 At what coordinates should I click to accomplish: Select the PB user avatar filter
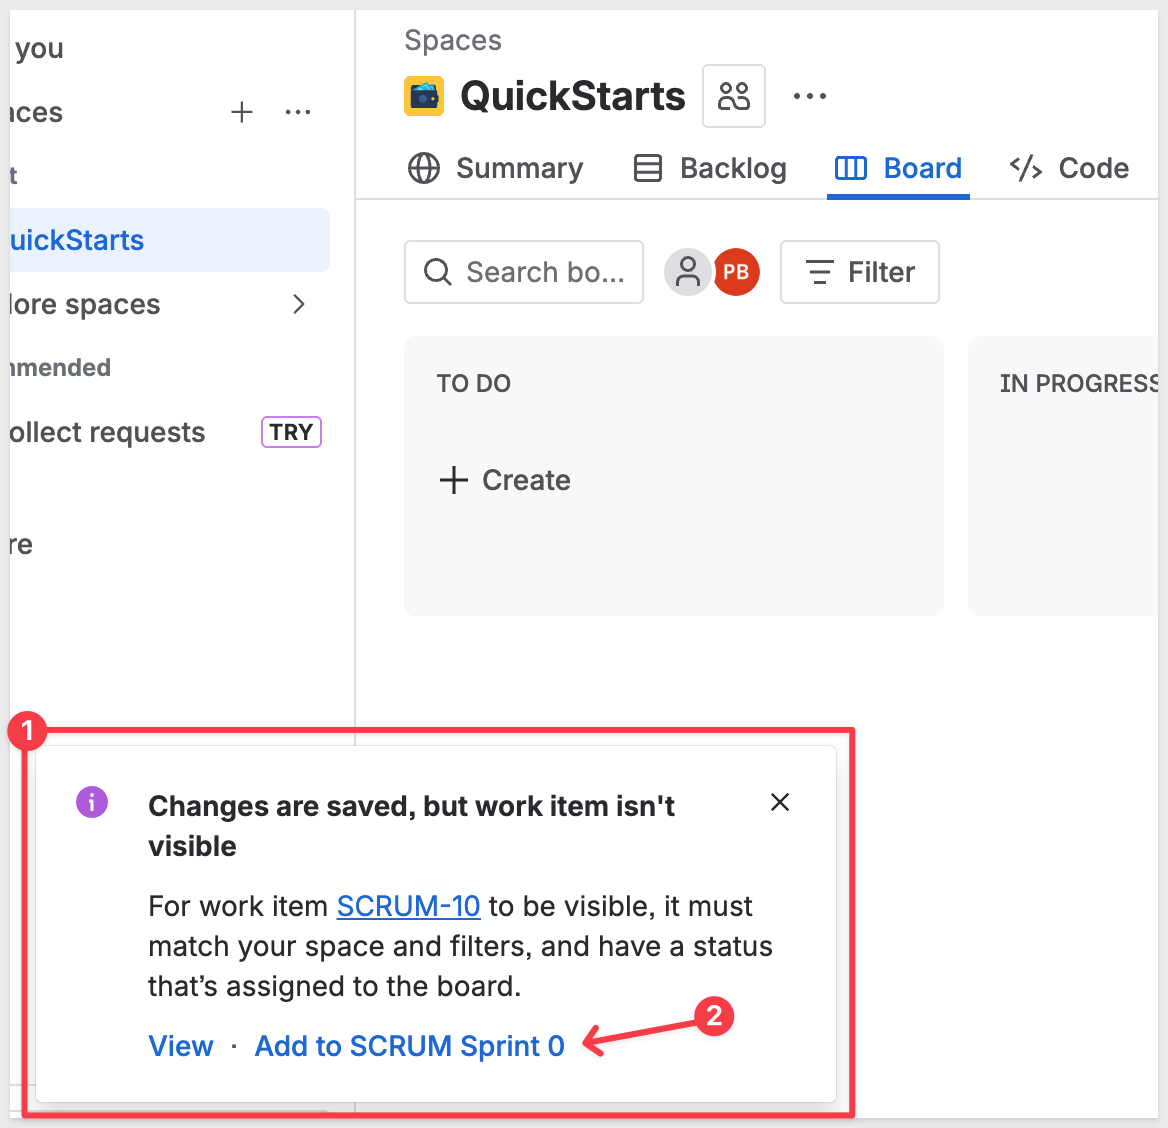point(736,272)
